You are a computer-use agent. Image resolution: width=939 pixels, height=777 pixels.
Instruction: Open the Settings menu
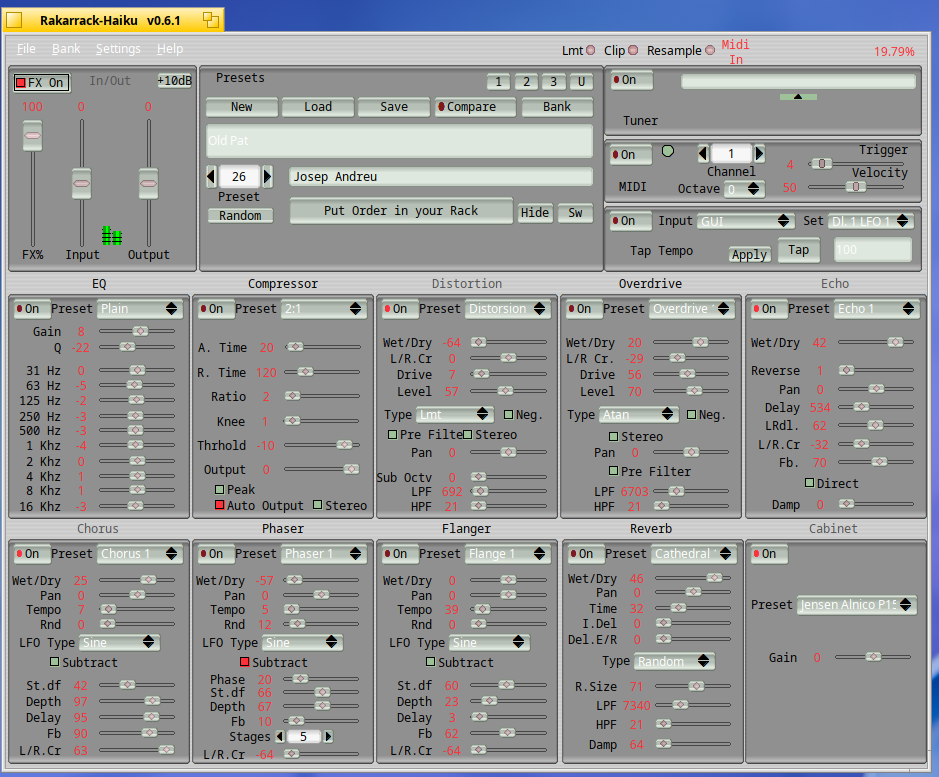118,49
